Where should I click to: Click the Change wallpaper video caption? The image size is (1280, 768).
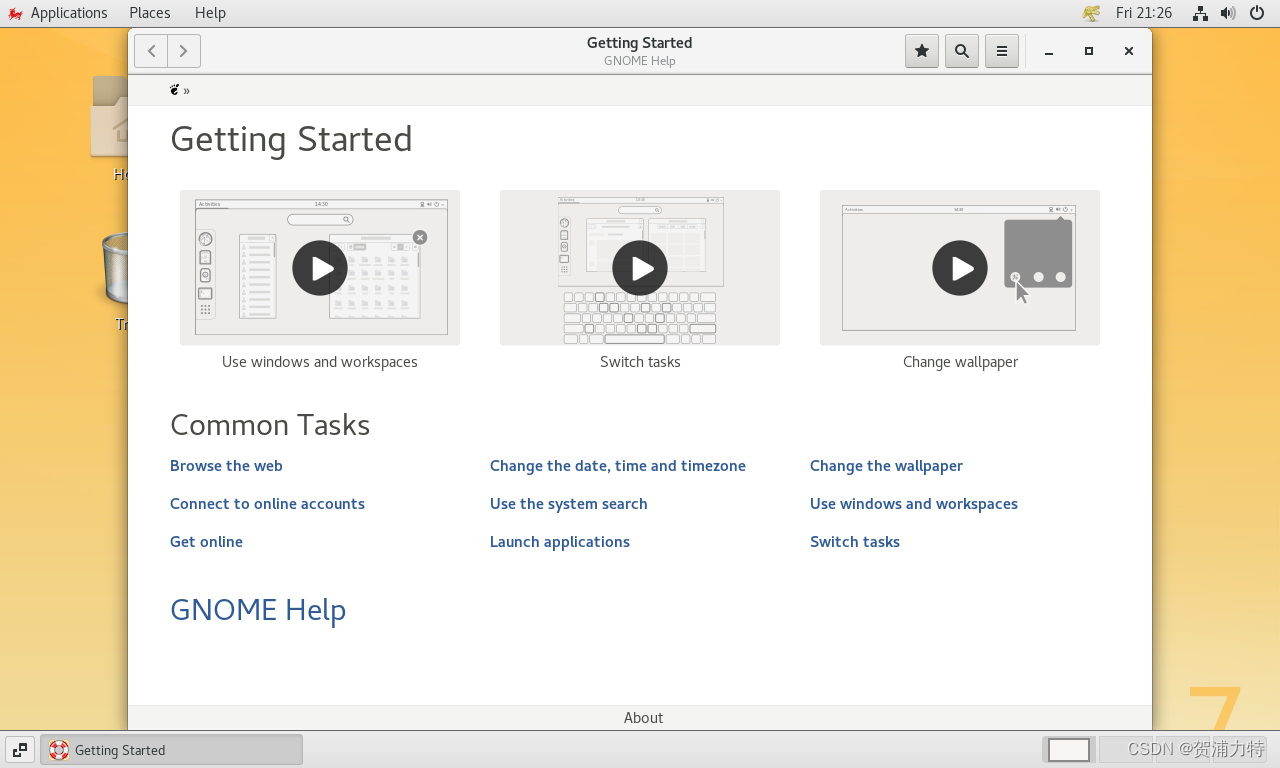960,362
